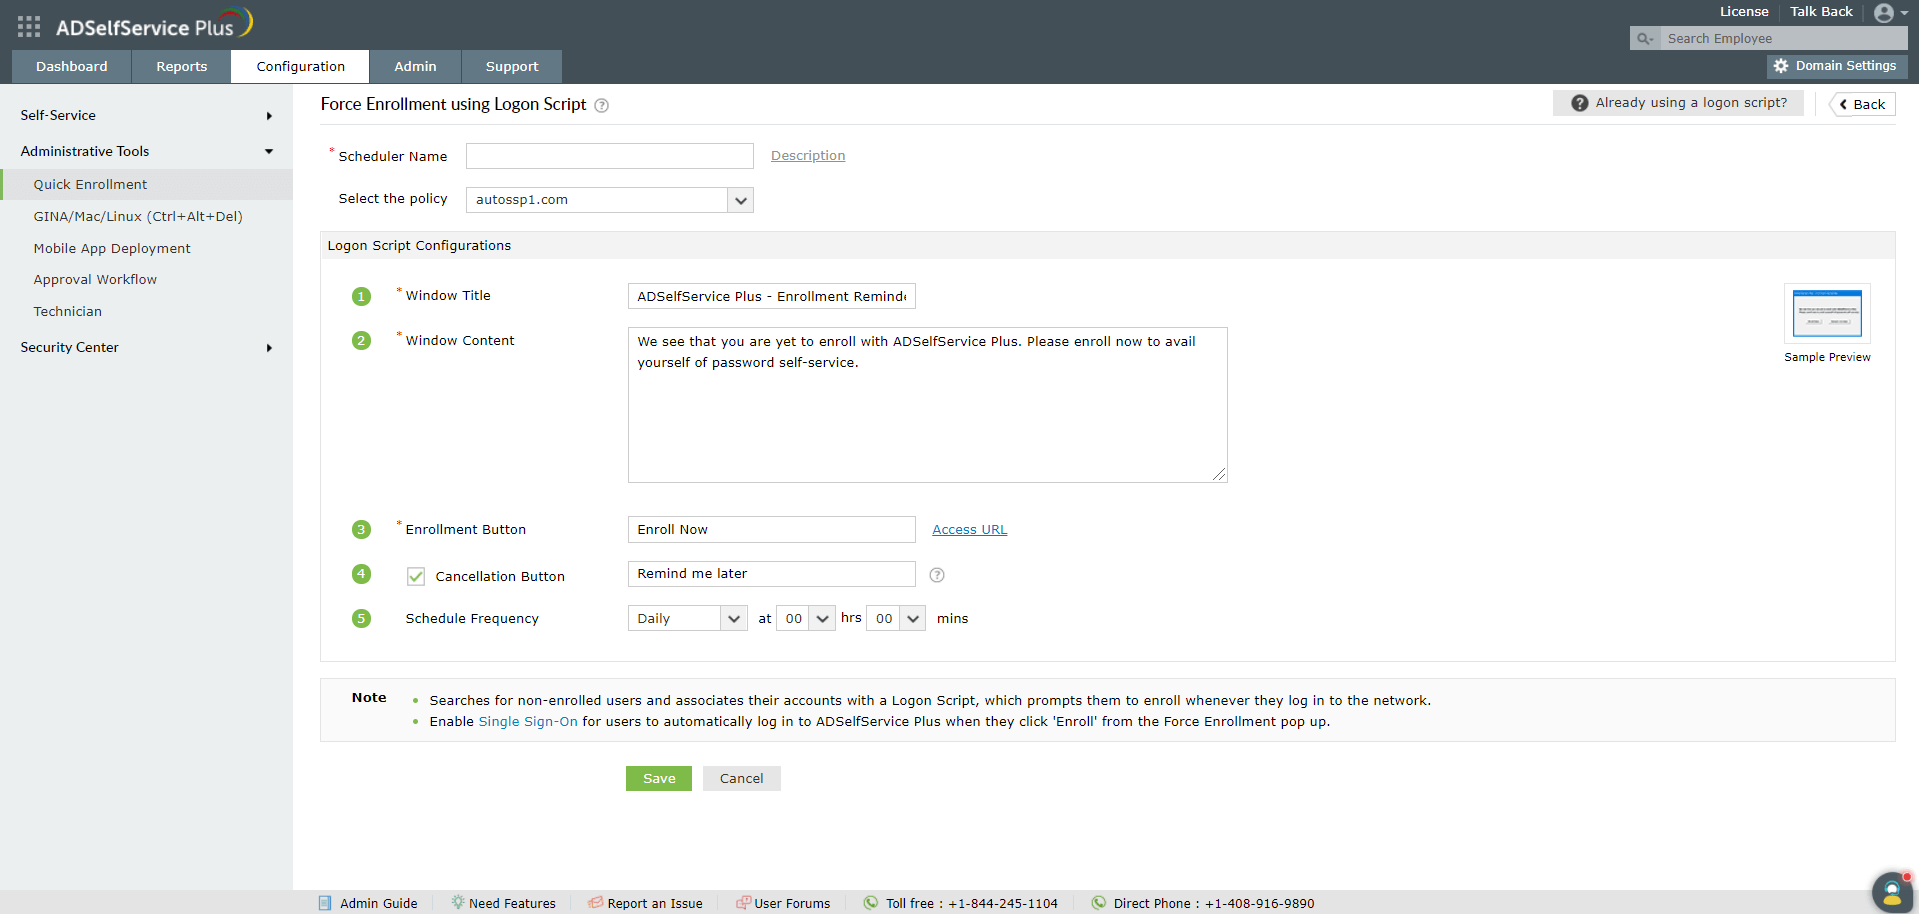Click the Back button
This screenshot has height=914, width=1919.
(x=1862, y=105)
